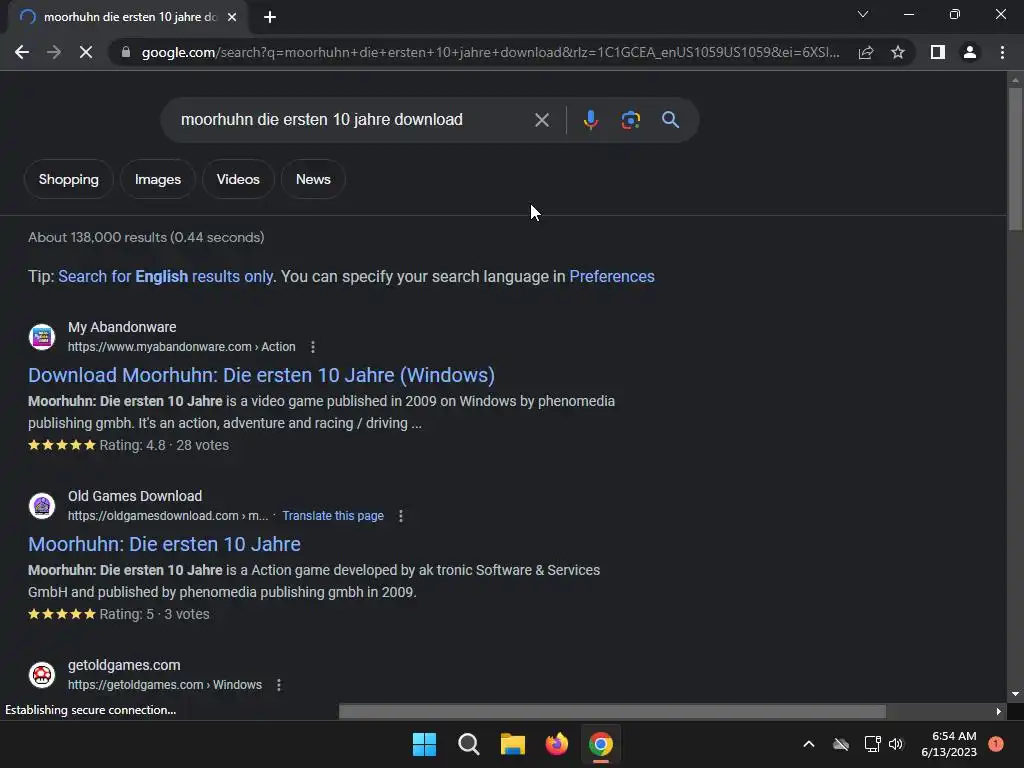Open Chrome's side panel
This screenshot has height=768, width=1024.
tap(938, 52)
